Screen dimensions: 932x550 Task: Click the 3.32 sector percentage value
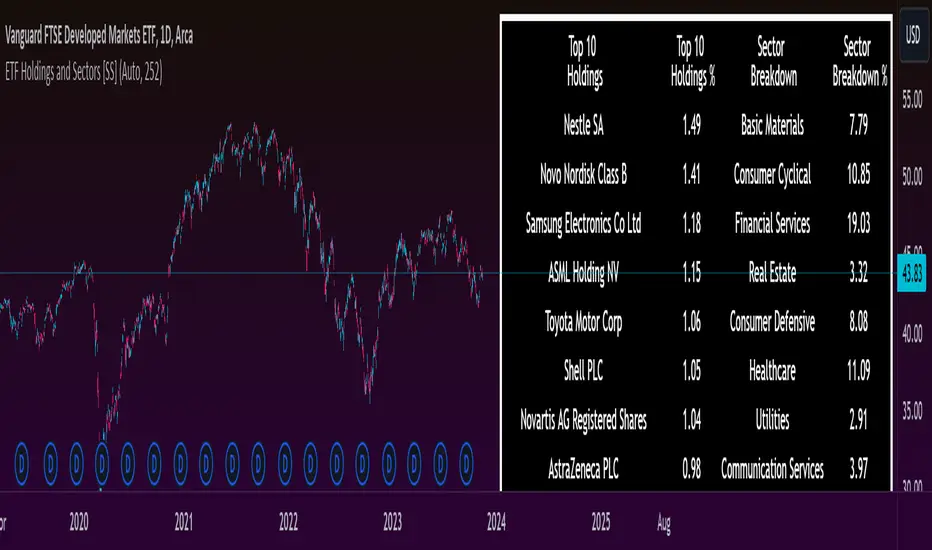coord(858,273)
